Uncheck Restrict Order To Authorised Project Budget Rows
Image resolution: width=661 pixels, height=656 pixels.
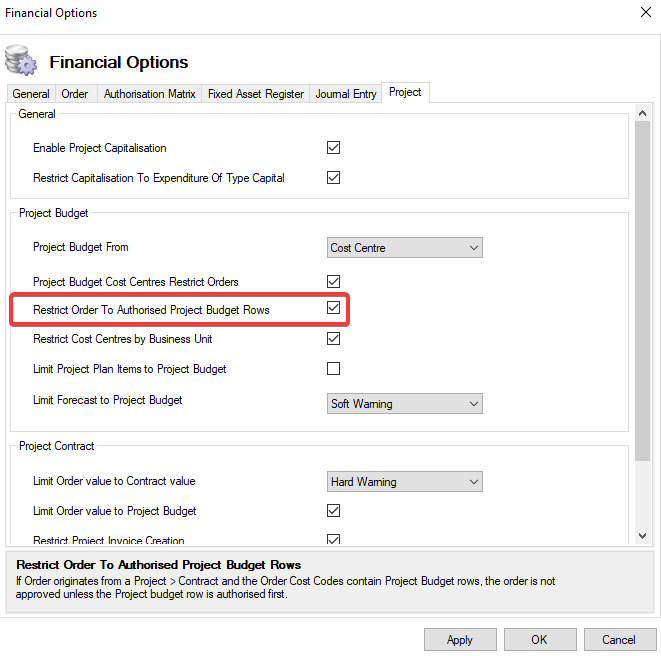pyautogui.click(x=334, y=309)
